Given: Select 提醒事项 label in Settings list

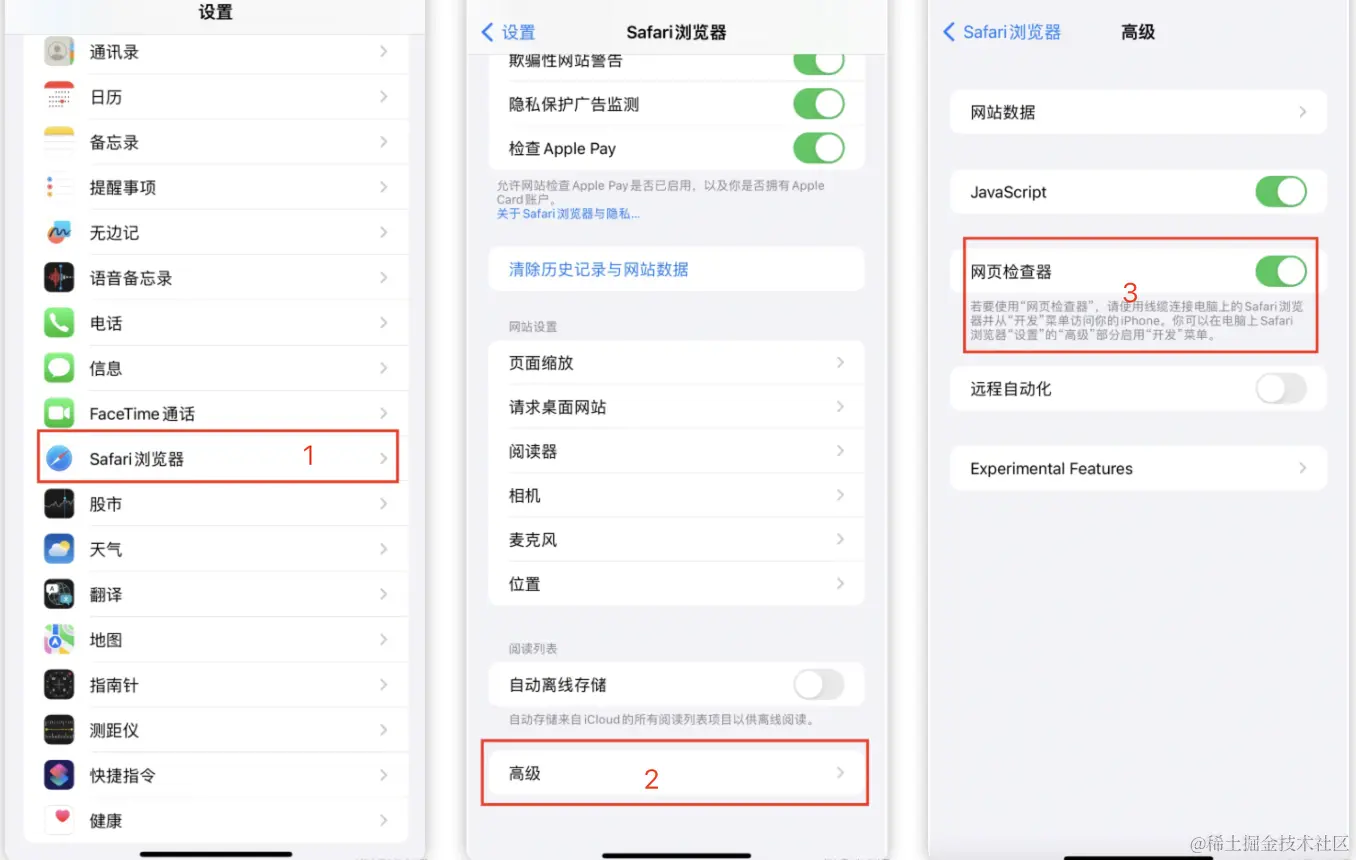Looking at the screenshot, I should (x=123, y=187).
